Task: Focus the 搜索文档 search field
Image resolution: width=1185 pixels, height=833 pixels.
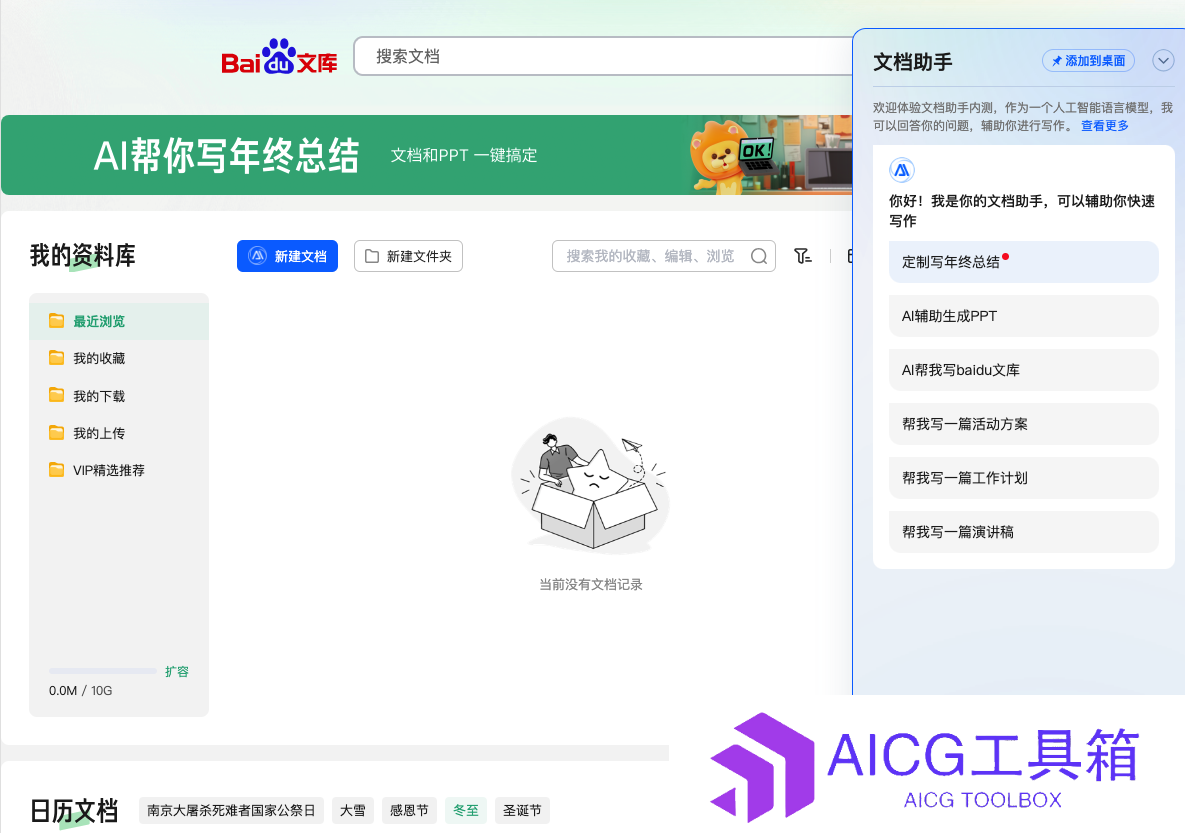Action: [603, 57]
